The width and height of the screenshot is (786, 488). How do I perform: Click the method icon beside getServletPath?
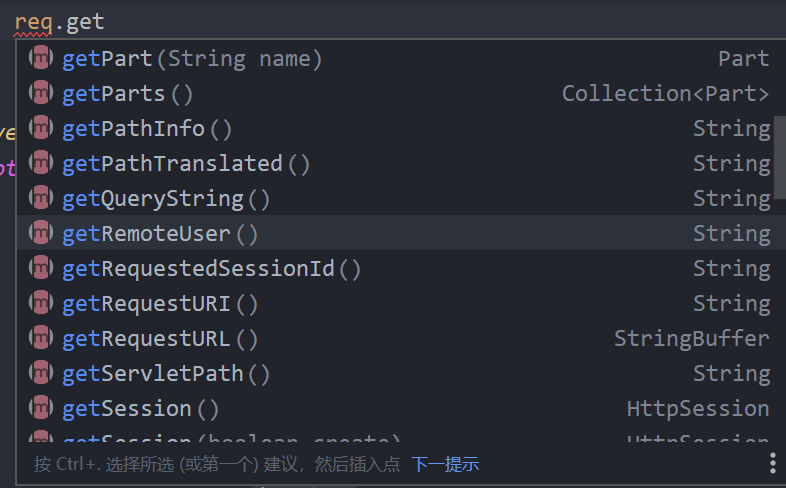(x=40, y=374)
